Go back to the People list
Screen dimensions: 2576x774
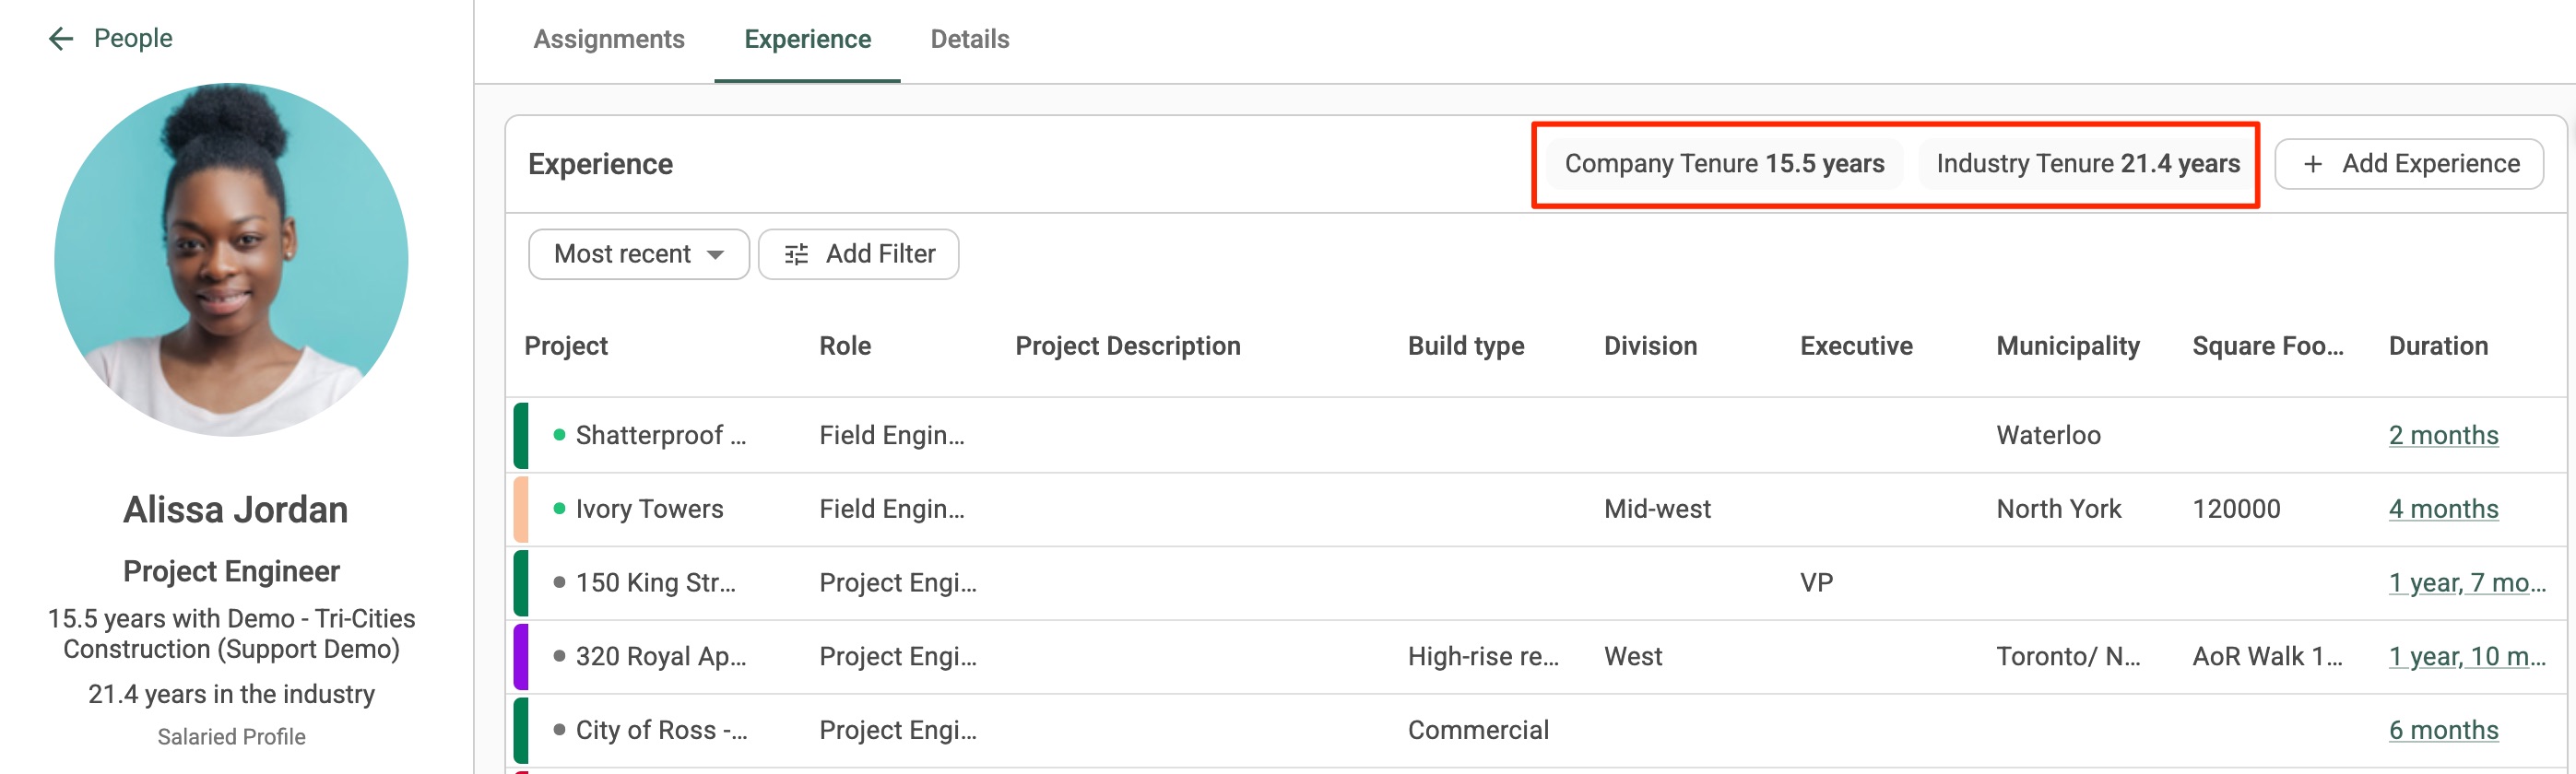[x=133, y=38]
